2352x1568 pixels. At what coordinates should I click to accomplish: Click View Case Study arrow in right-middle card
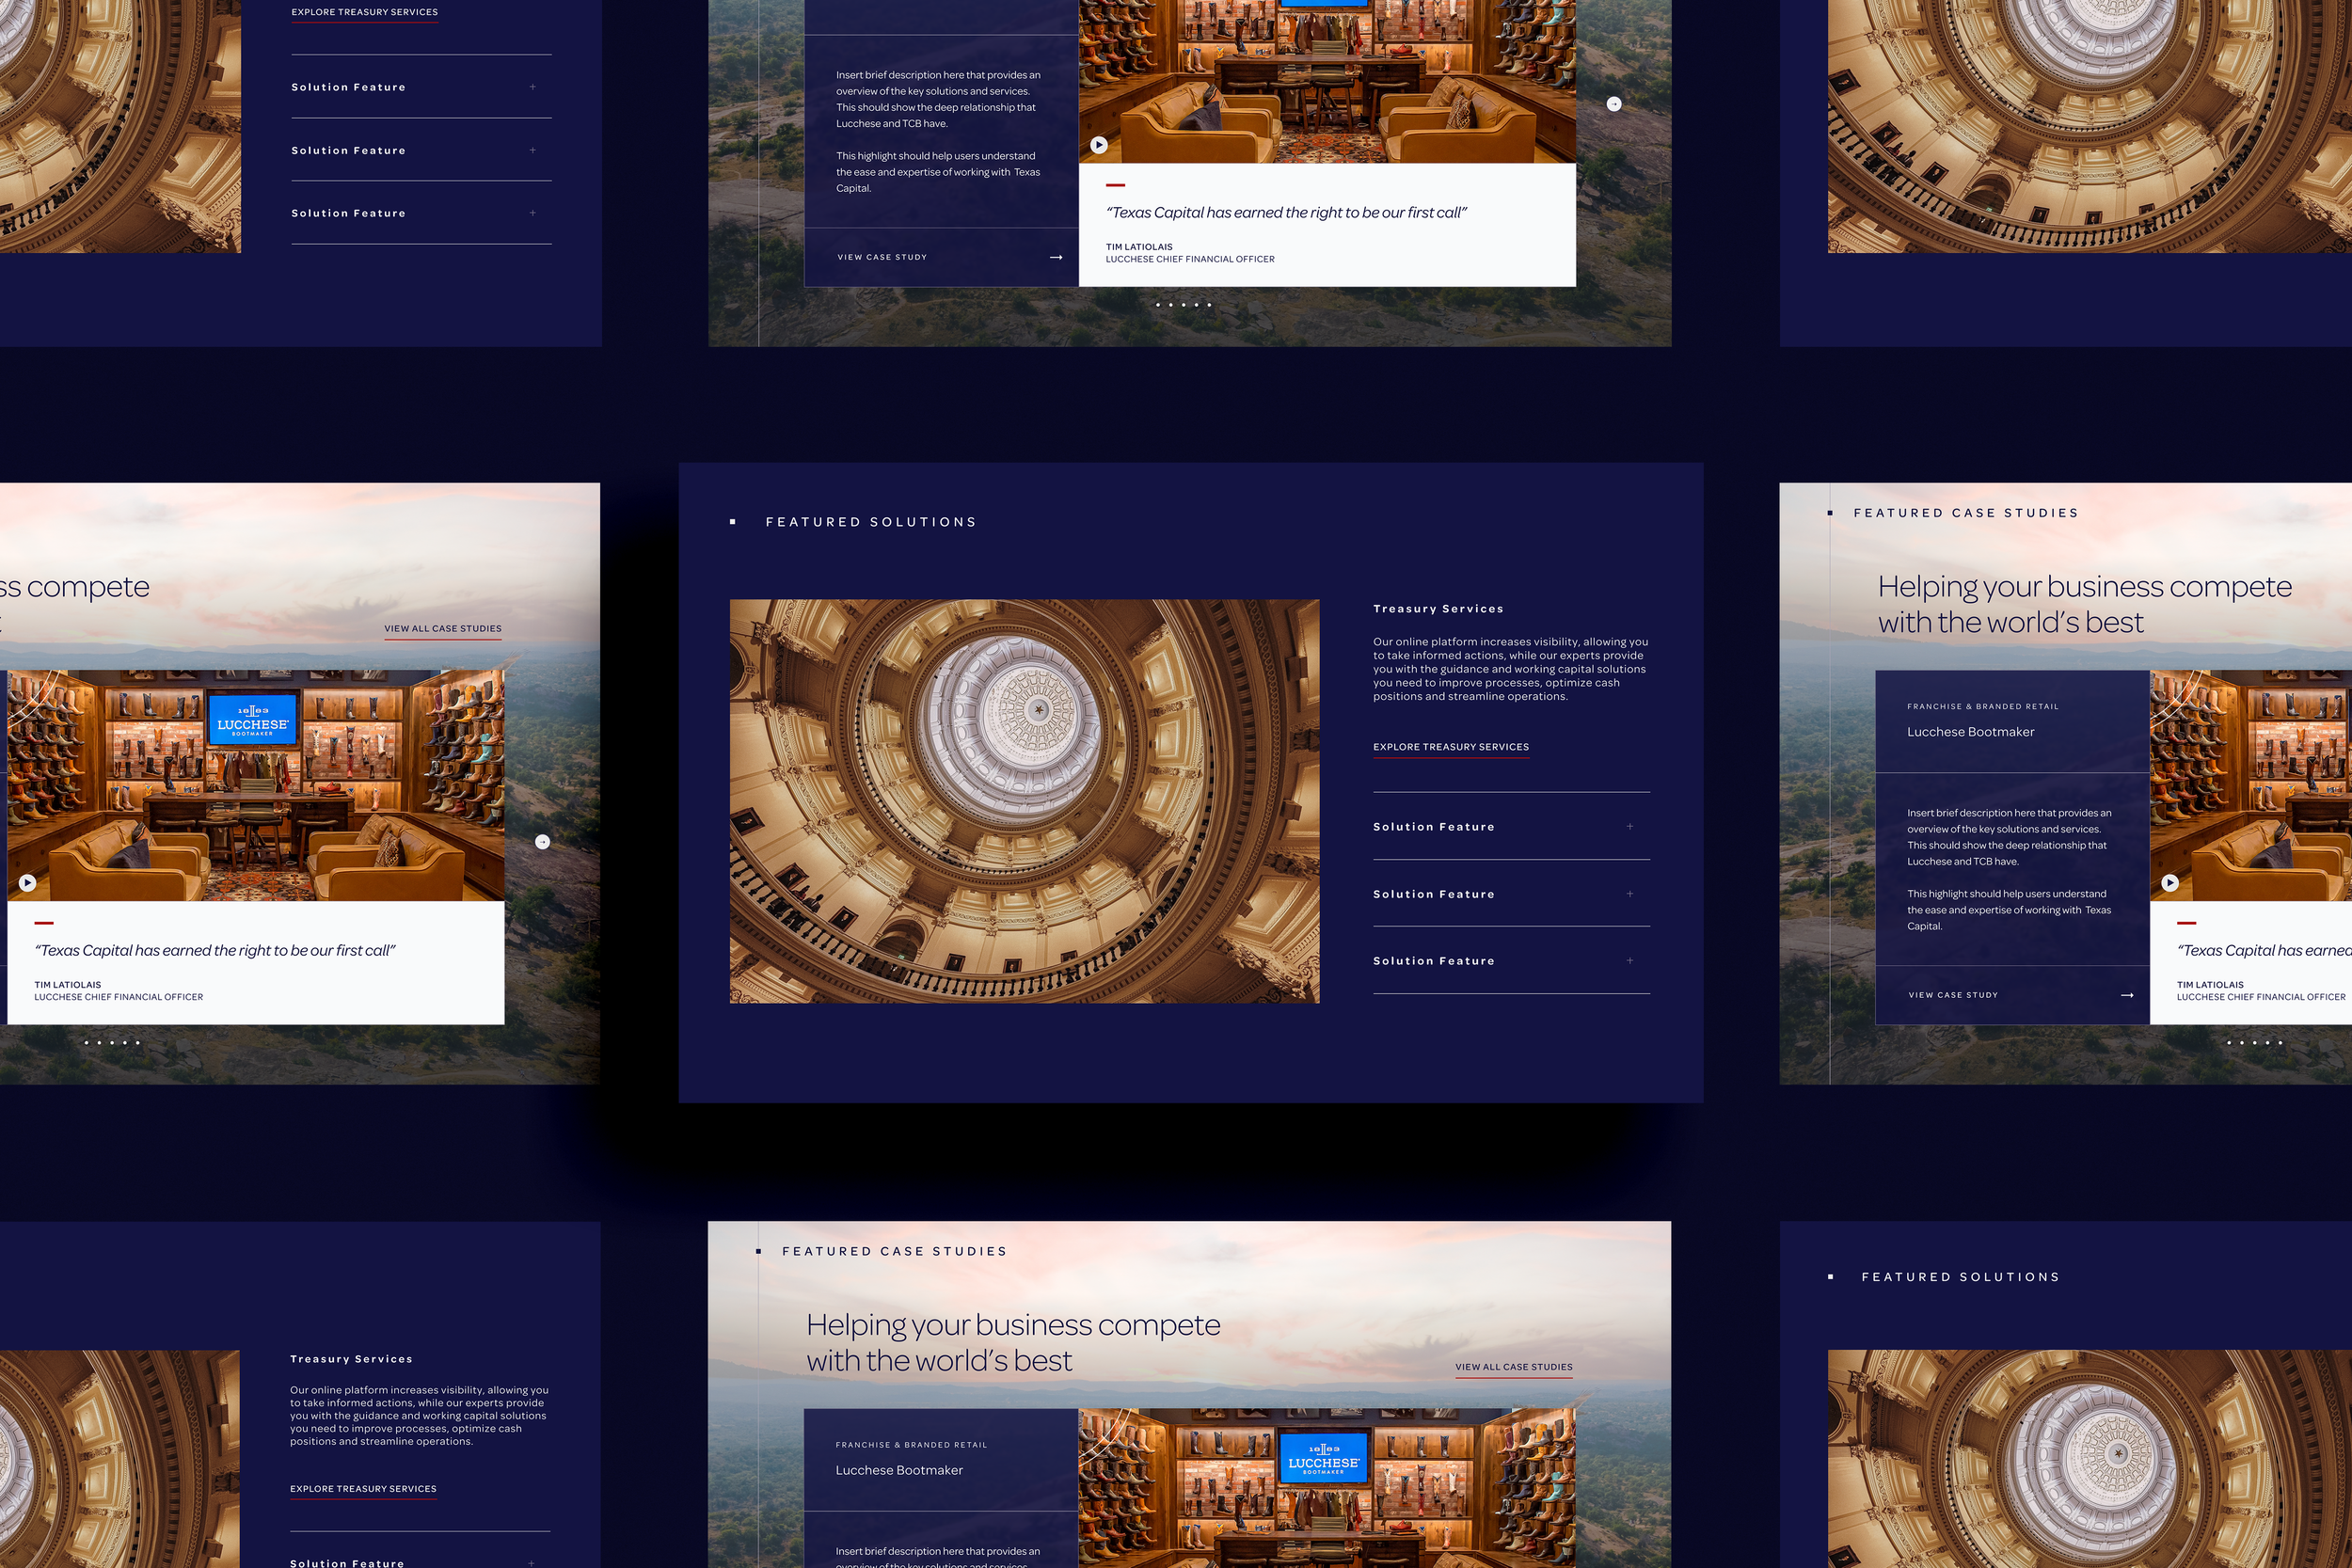point(2126,995)
